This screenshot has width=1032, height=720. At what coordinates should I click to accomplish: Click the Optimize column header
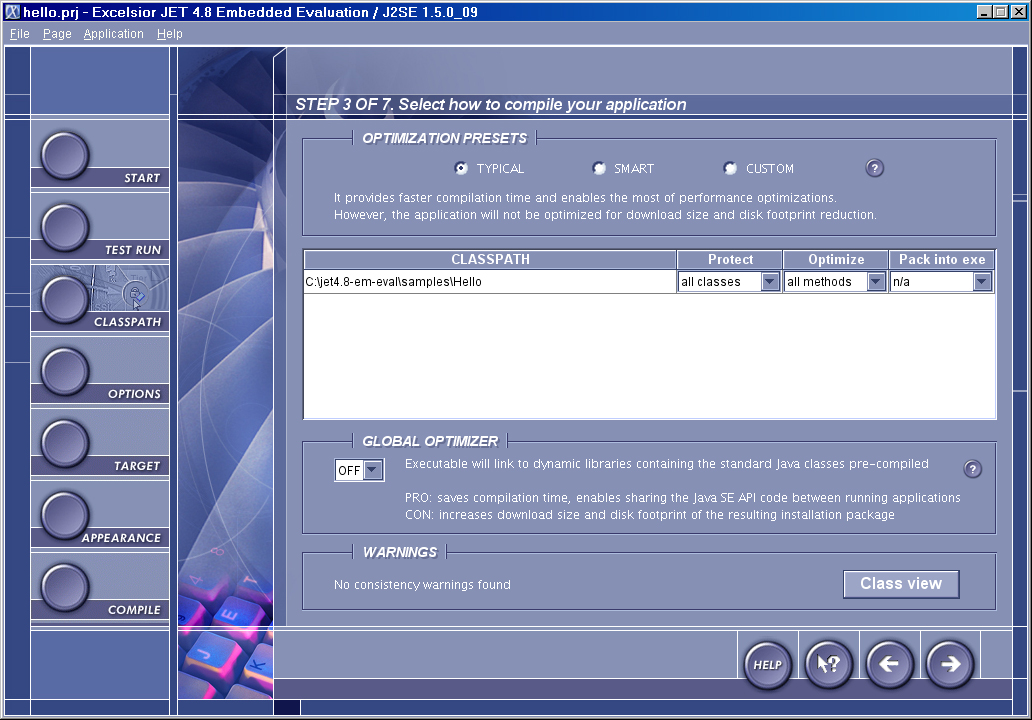836,259
